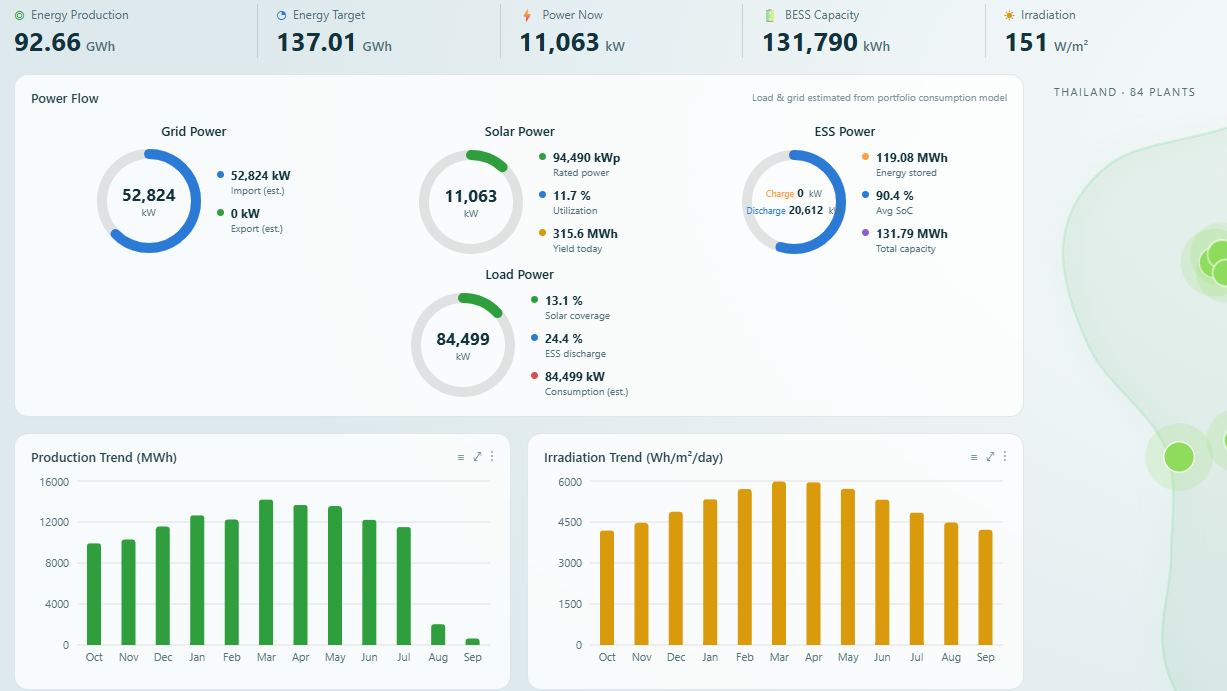Select the Oct bar in Production Trend
Viewport: 1227px width, 691px height.
coord(94,594)
